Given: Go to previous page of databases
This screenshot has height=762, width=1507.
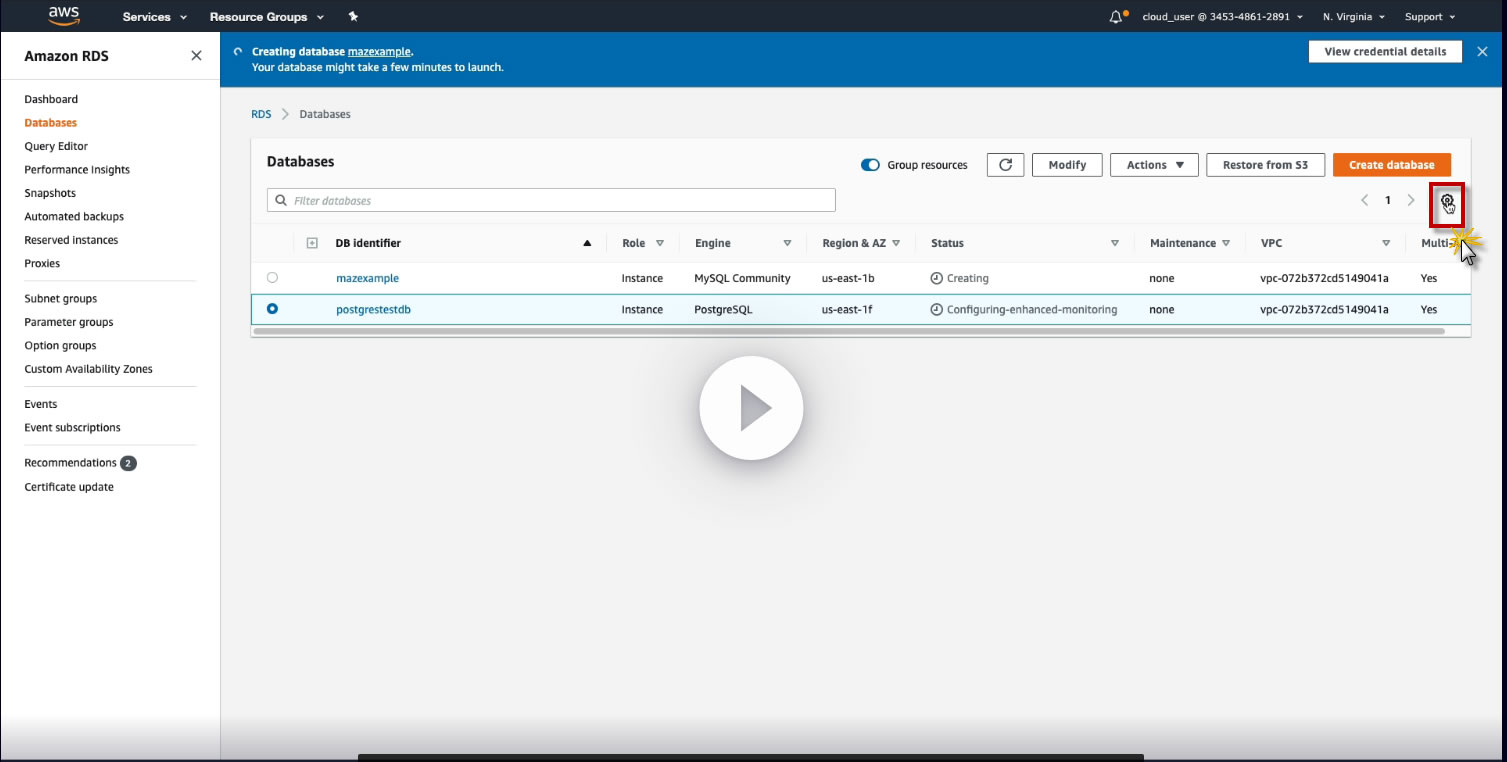Looking at the screenshot, I should click(x=1365, y=200).
